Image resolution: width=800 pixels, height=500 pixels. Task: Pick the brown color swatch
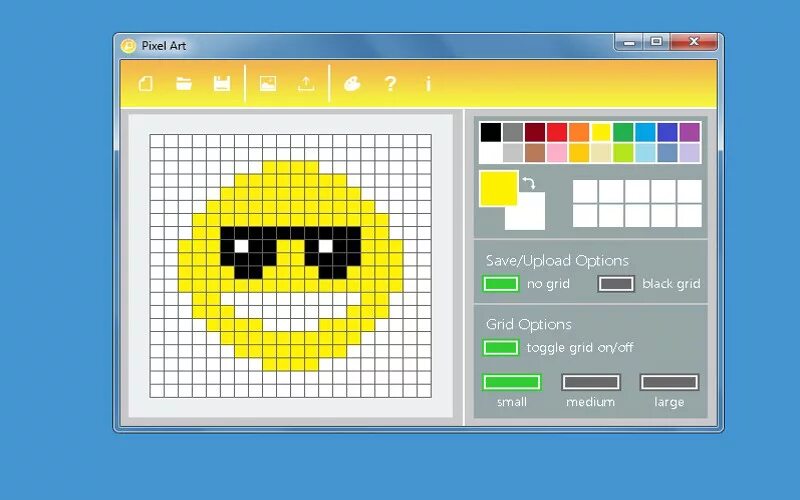point(535,153)
